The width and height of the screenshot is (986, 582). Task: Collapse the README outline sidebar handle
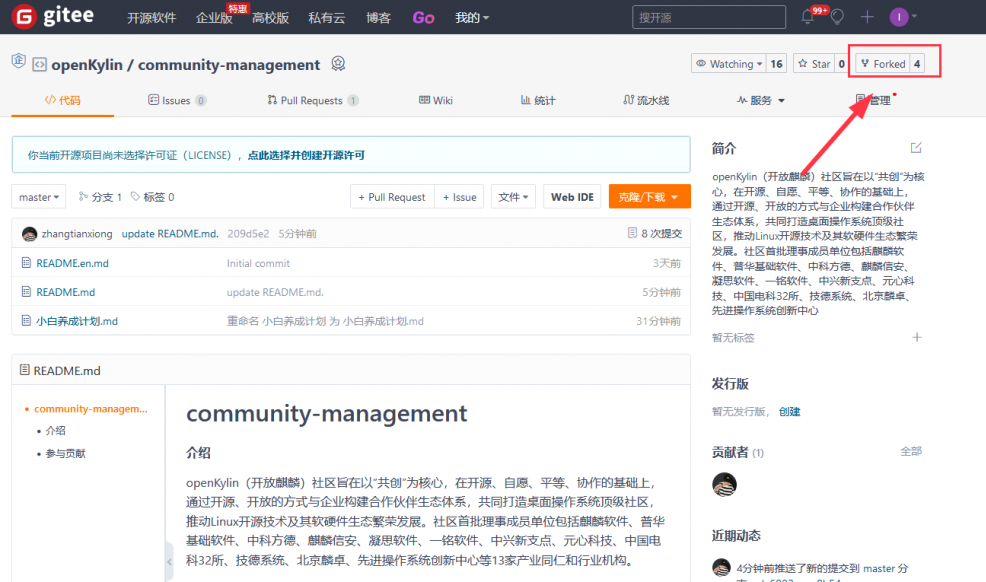point(169,561)
